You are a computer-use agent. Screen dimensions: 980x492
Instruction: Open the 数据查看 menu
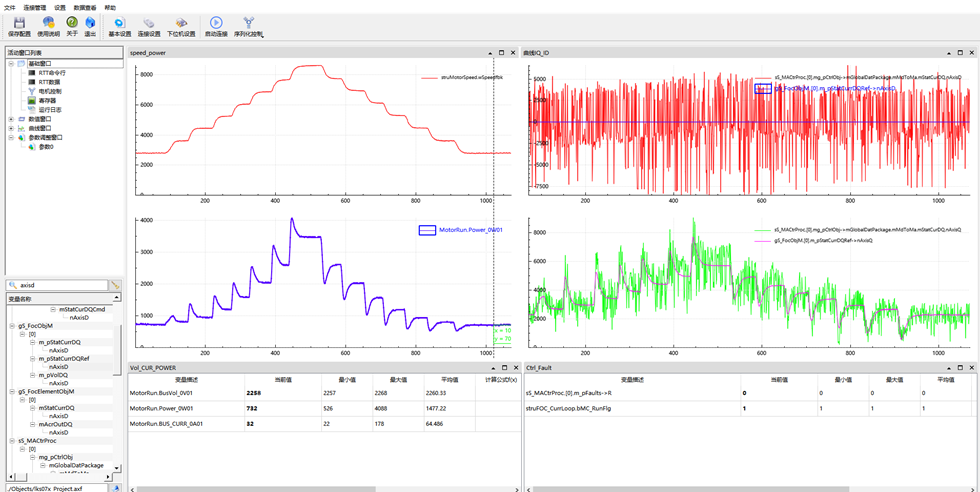(86, 6)
